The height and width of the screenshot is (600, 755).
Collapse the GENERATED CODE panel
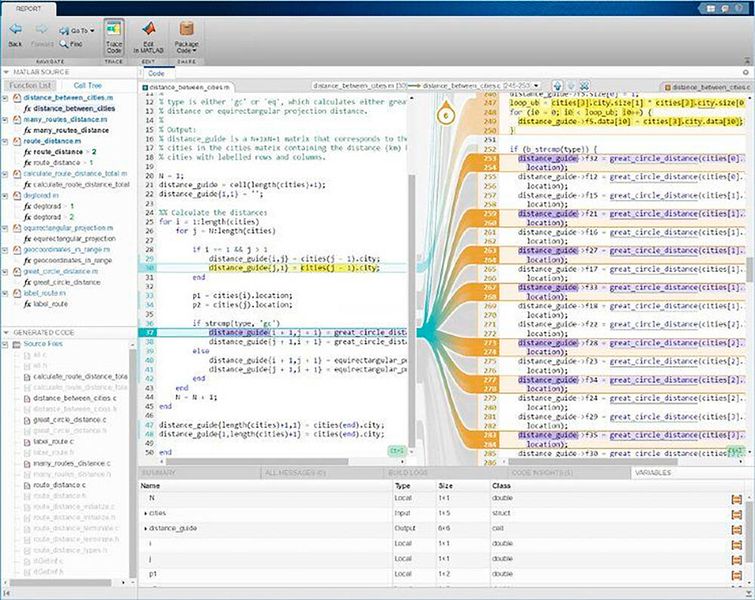(x=6, y=333)
